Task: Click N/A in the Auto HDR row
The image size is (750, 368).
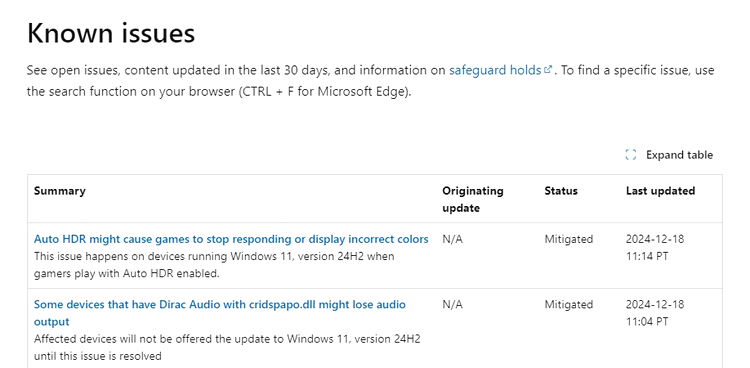Action: pos(452,239)
